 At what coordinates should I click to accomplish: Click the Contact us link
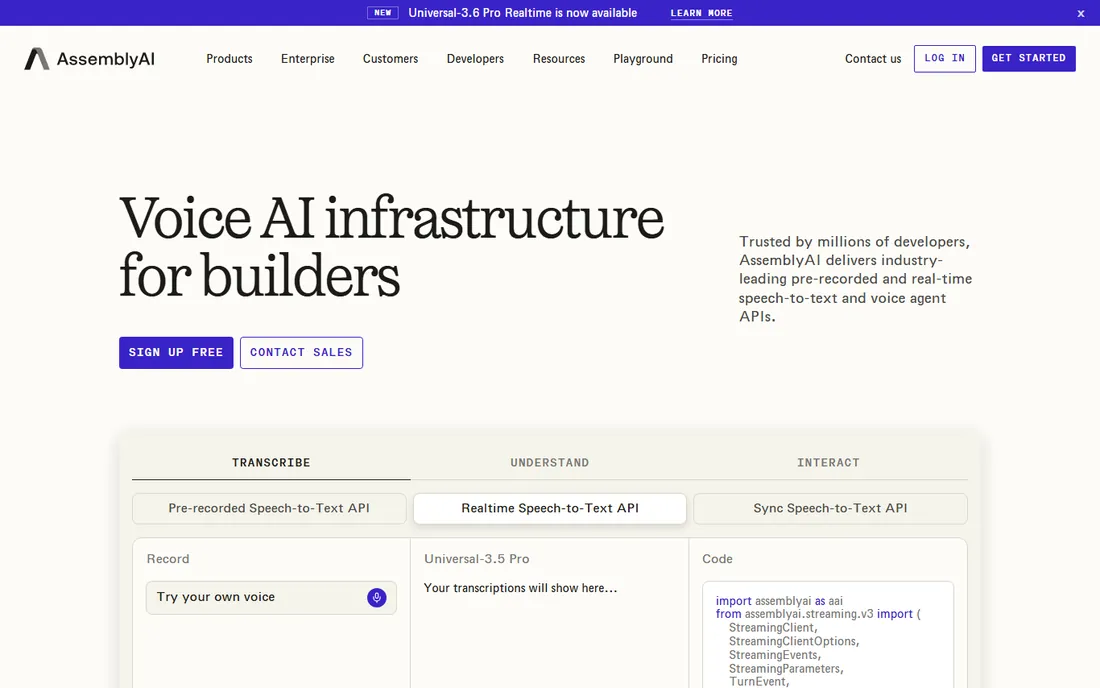click(873, 59)
